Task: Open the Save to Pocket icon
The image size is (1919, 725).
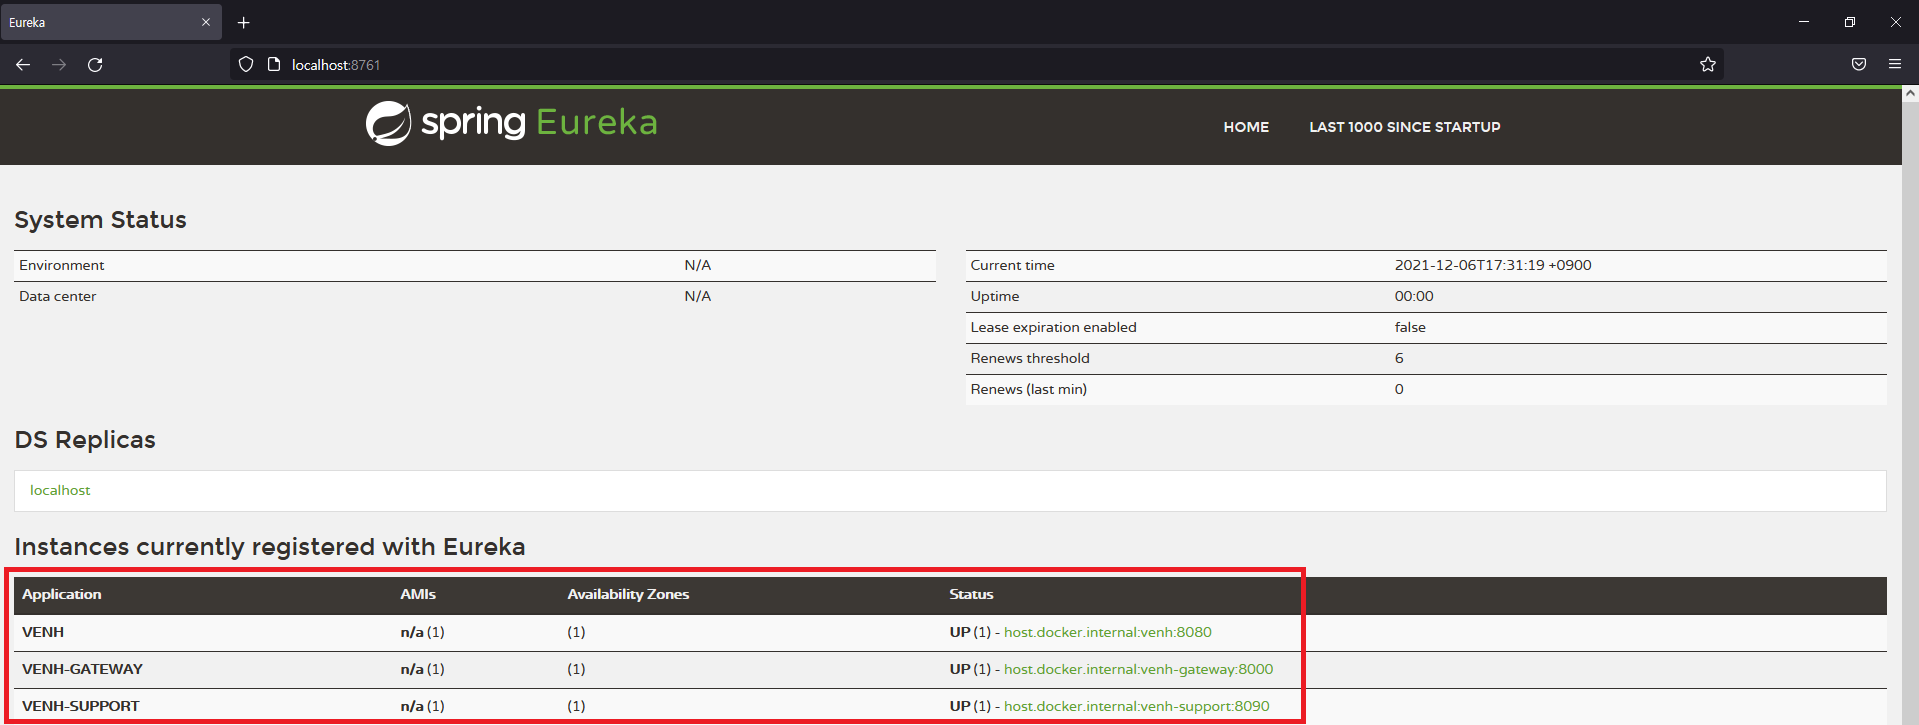Action: point(1859,65)
